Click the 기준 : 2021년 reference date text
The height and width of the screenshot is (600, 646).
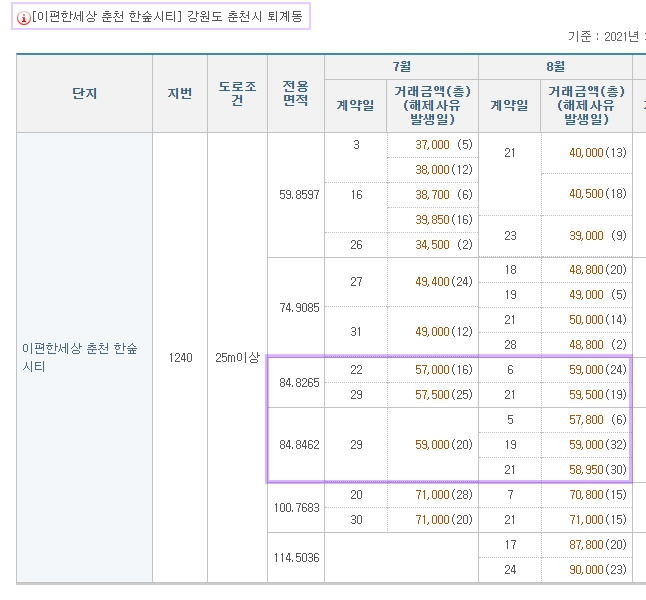[607, 37]
